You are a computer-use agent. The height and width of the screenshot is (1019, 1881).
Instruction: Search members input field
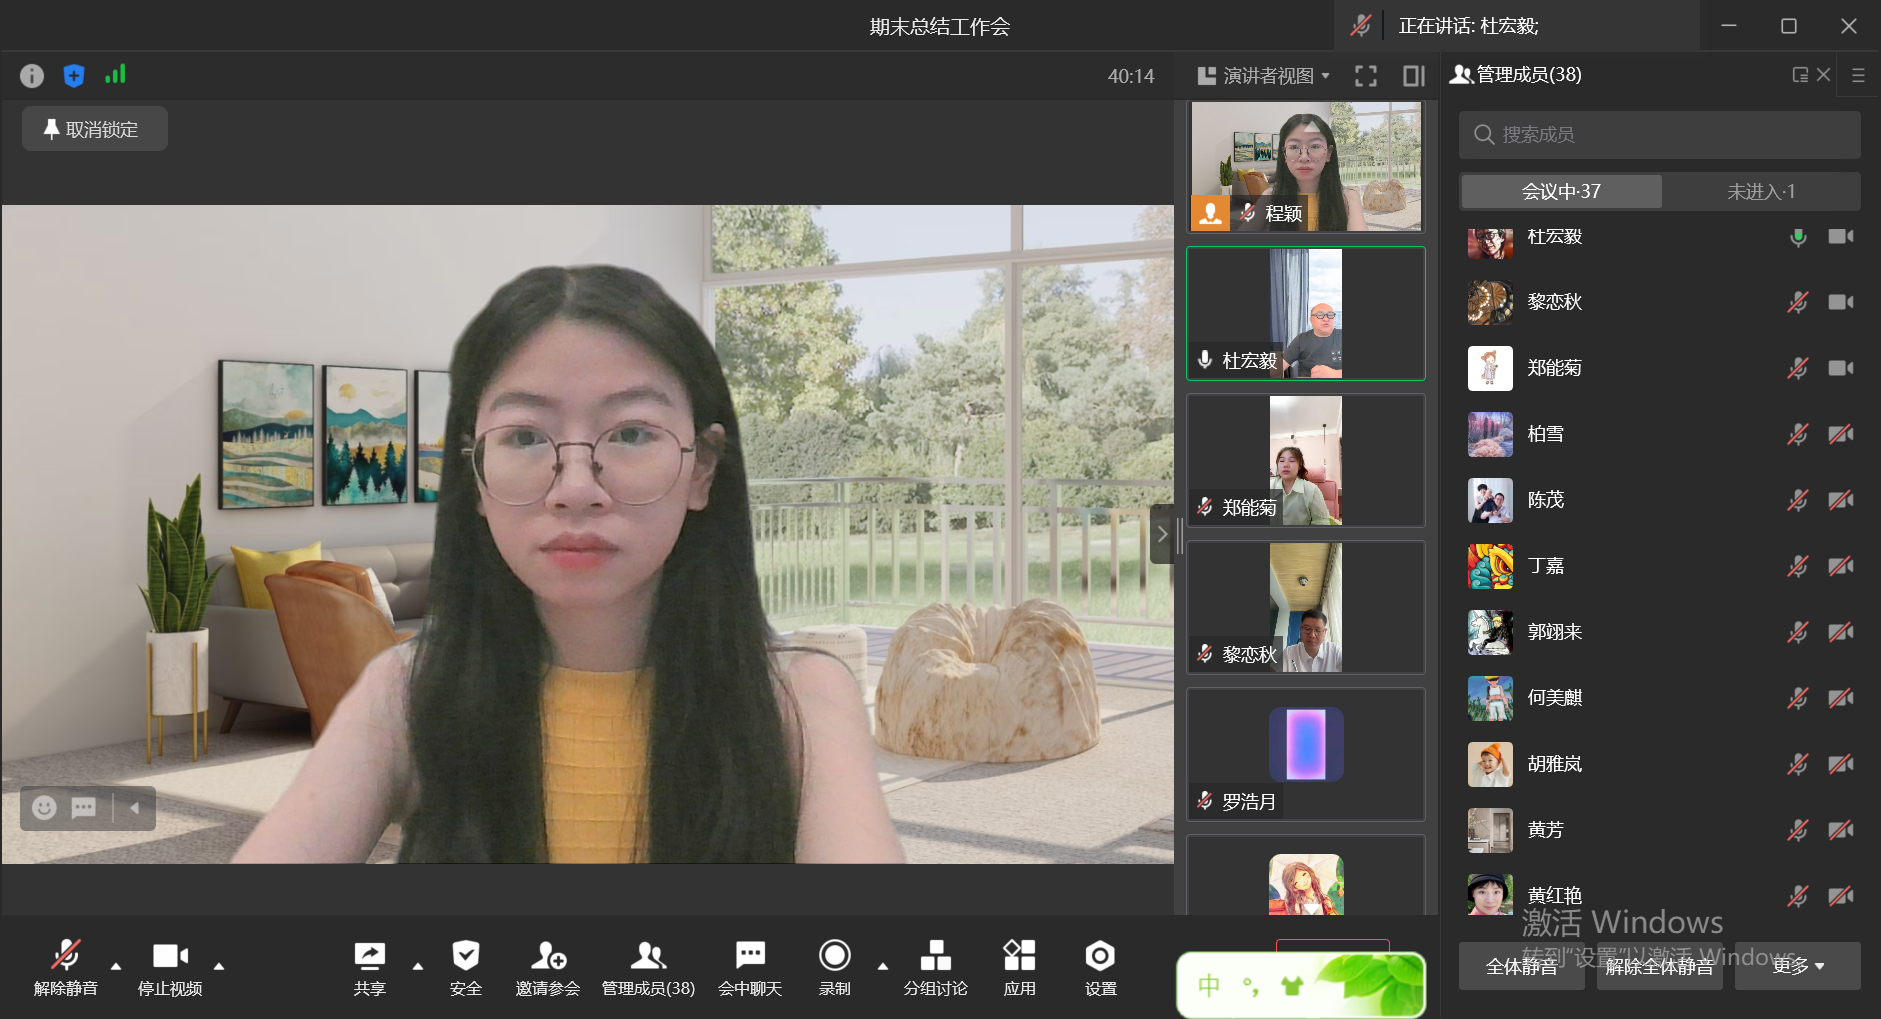point(1660,134)
